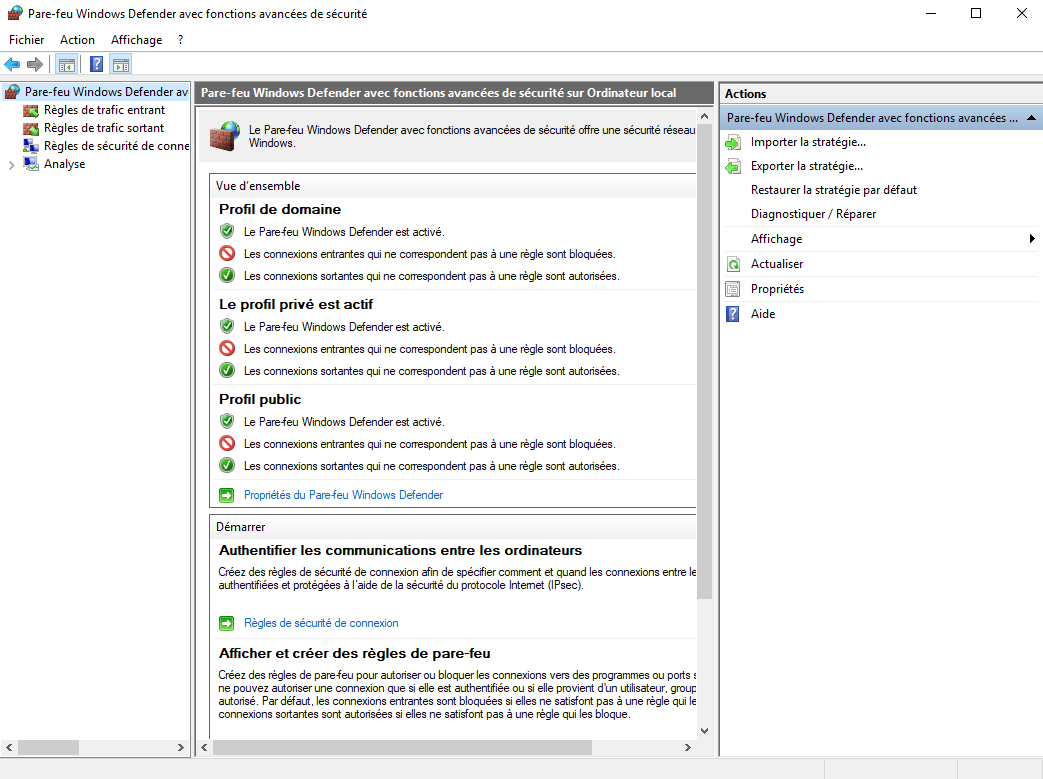The height and width of the screenshot is (779, 1043).
Task: Open the Affichage submenu arrow in Actions pane
Action: click(1031, 239)
